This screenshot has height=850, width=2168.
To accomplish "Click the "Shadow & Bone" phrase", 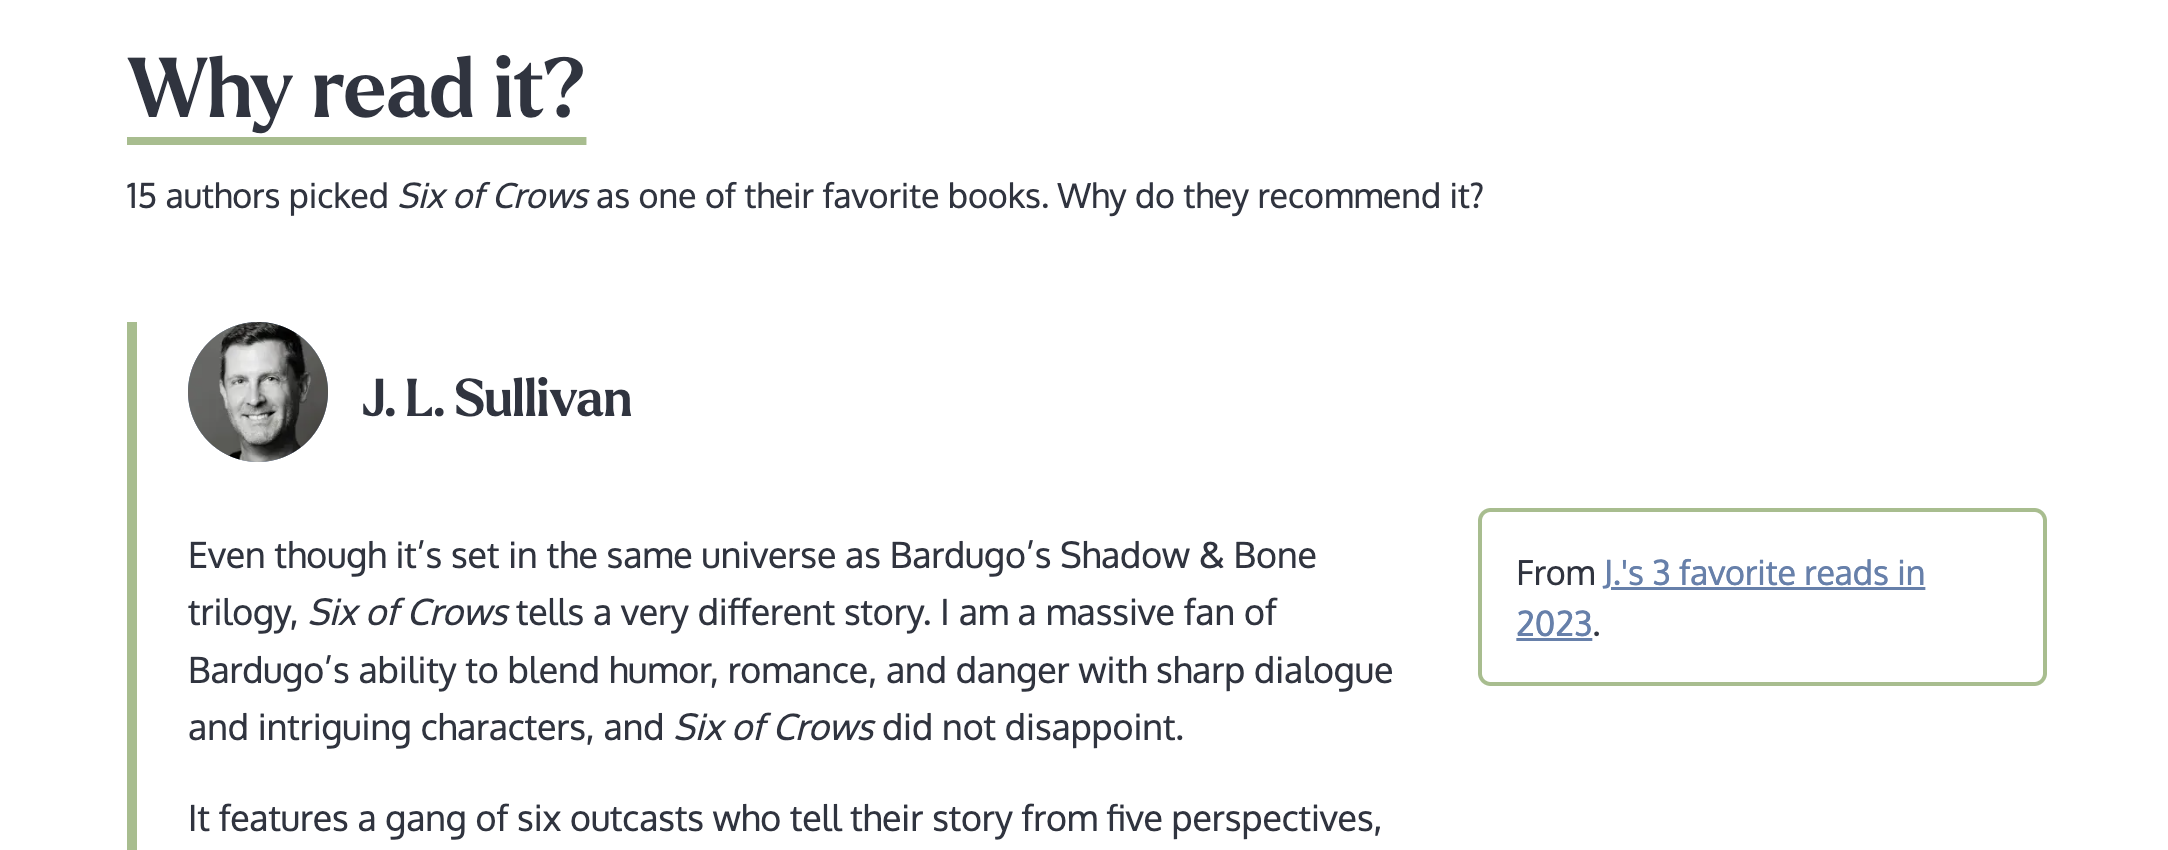I will (1188, 555).
